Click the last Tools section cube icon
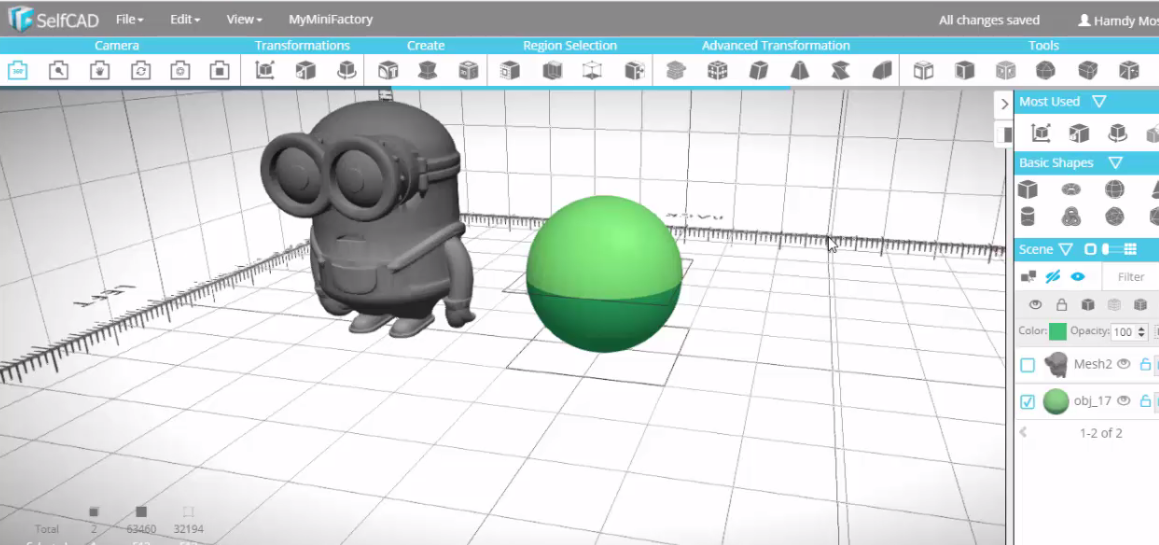 coord(1129,71)
